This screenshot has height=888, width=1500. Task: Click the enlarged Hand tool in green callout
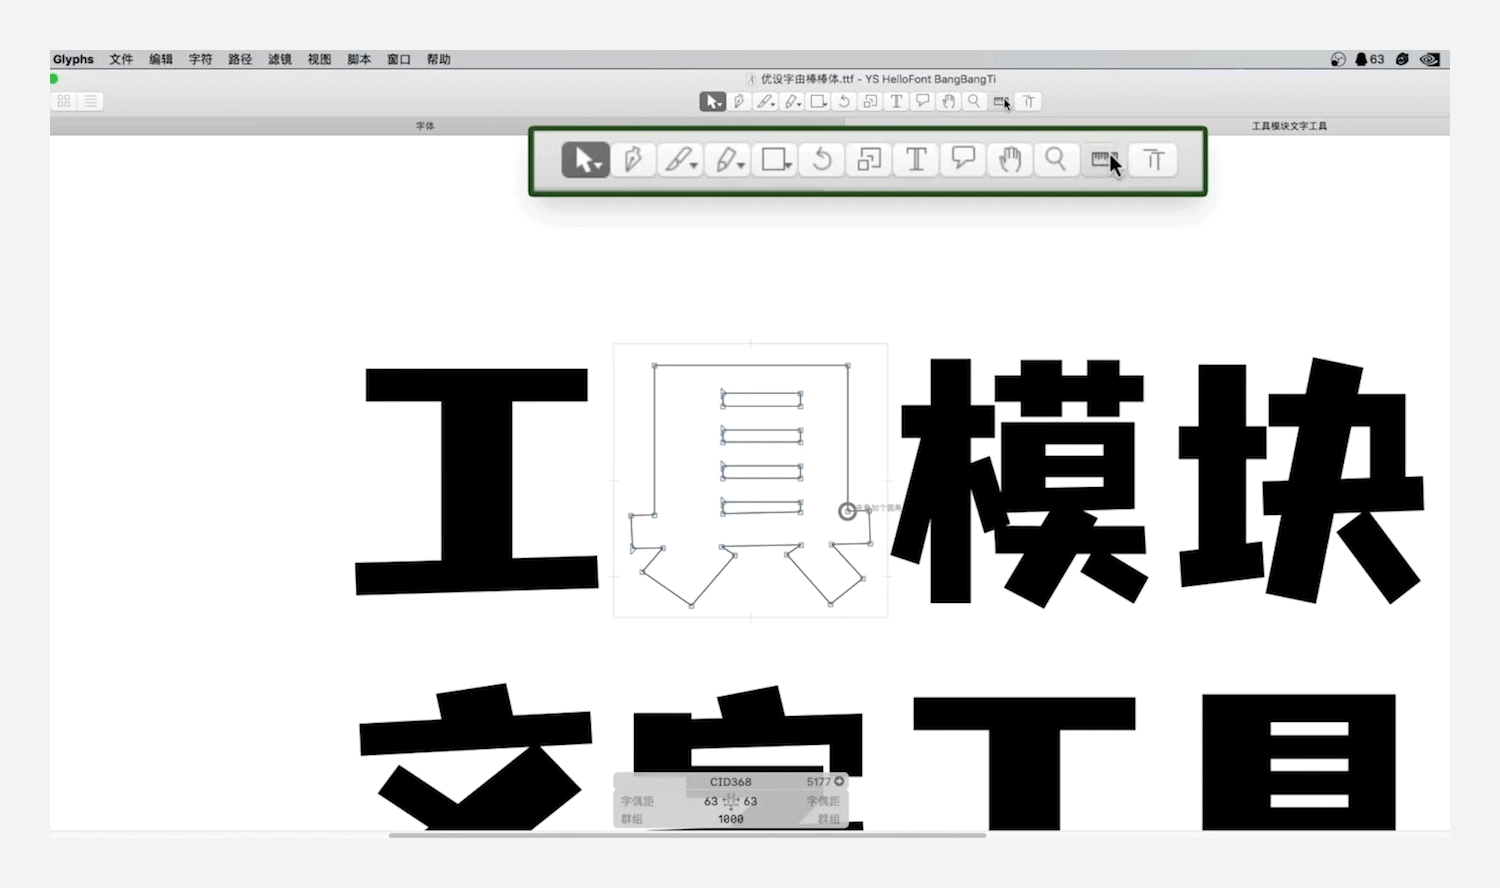pyautogui.click(x=1010, y=160)
